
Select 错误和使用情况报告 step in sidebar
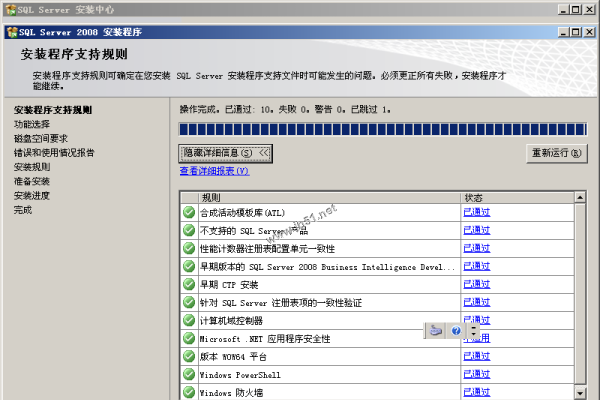[54, 153]
